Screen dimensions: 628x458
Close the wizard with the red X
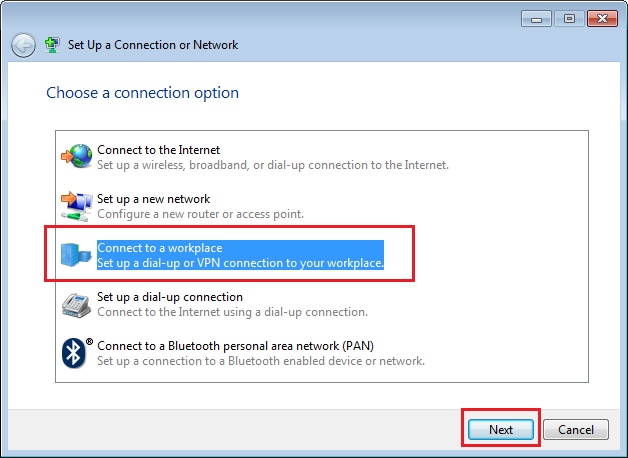coord(602,18)
